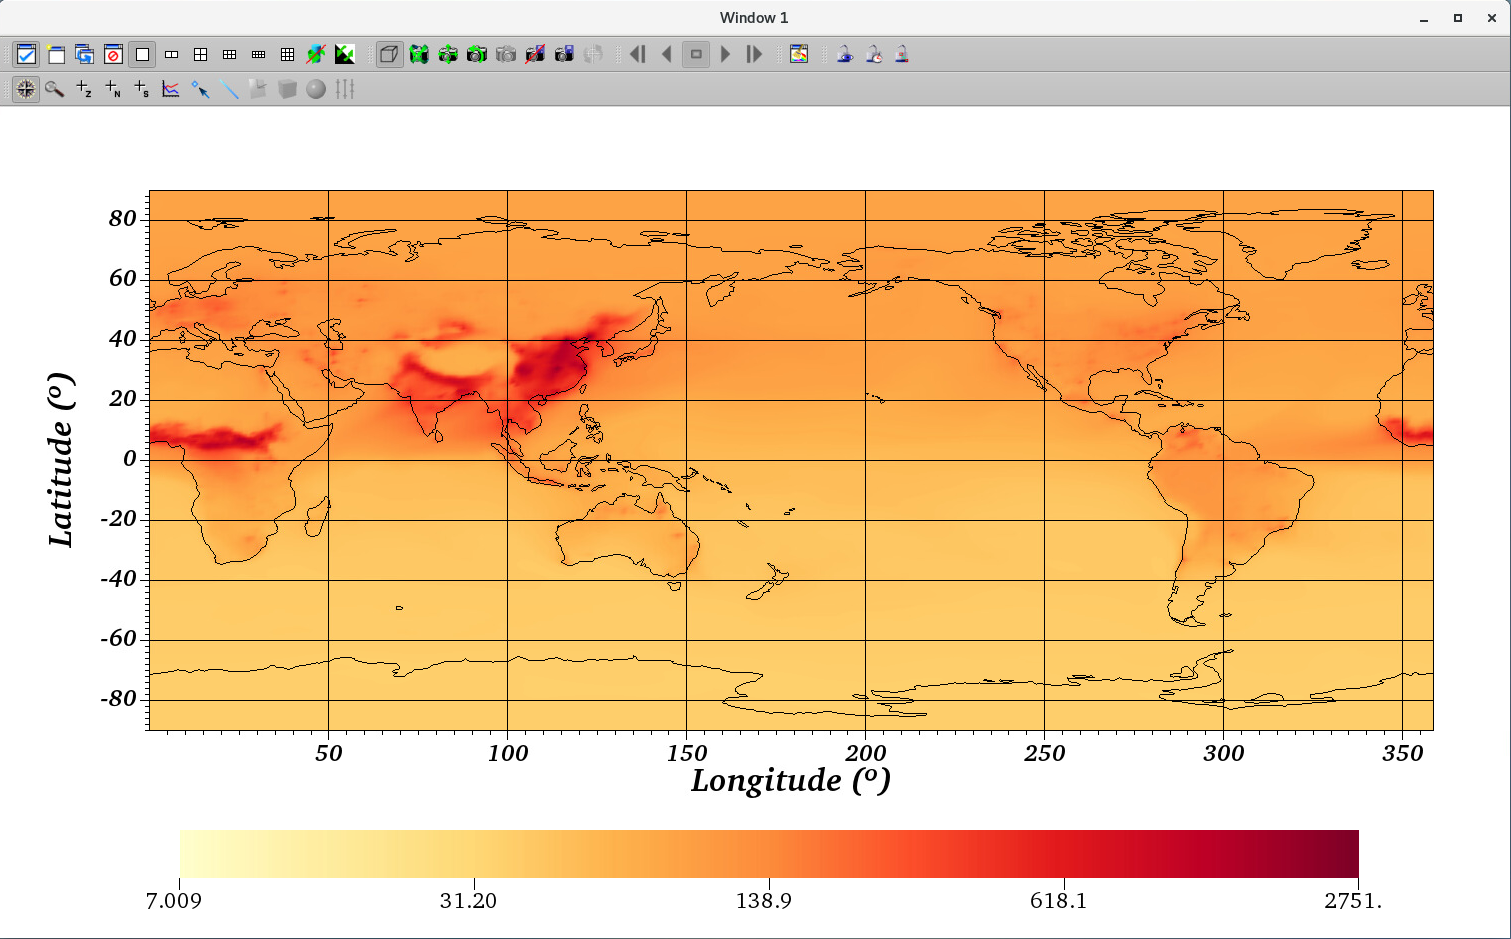Toggle the lock time clock icon
This screenshot has width=1511, height=939.
[x=874, y=54]
